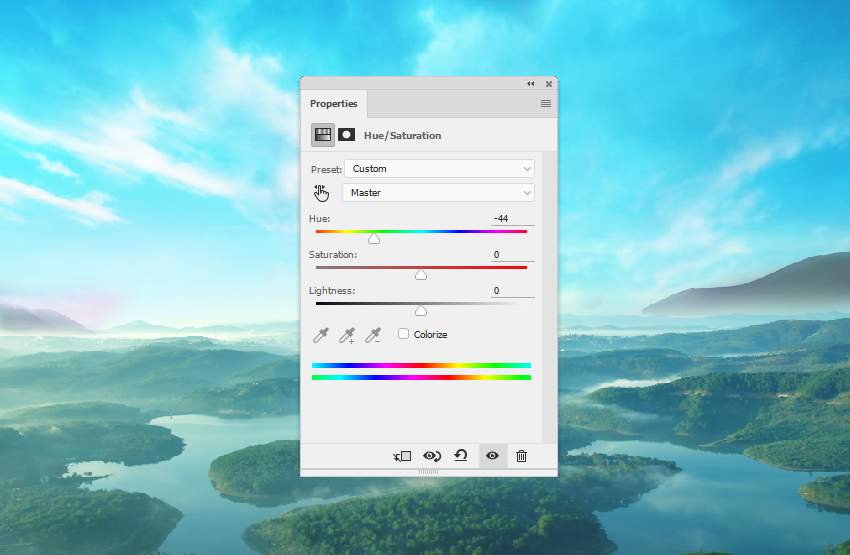View previous state of adjustment

click(x=432, y=456)
